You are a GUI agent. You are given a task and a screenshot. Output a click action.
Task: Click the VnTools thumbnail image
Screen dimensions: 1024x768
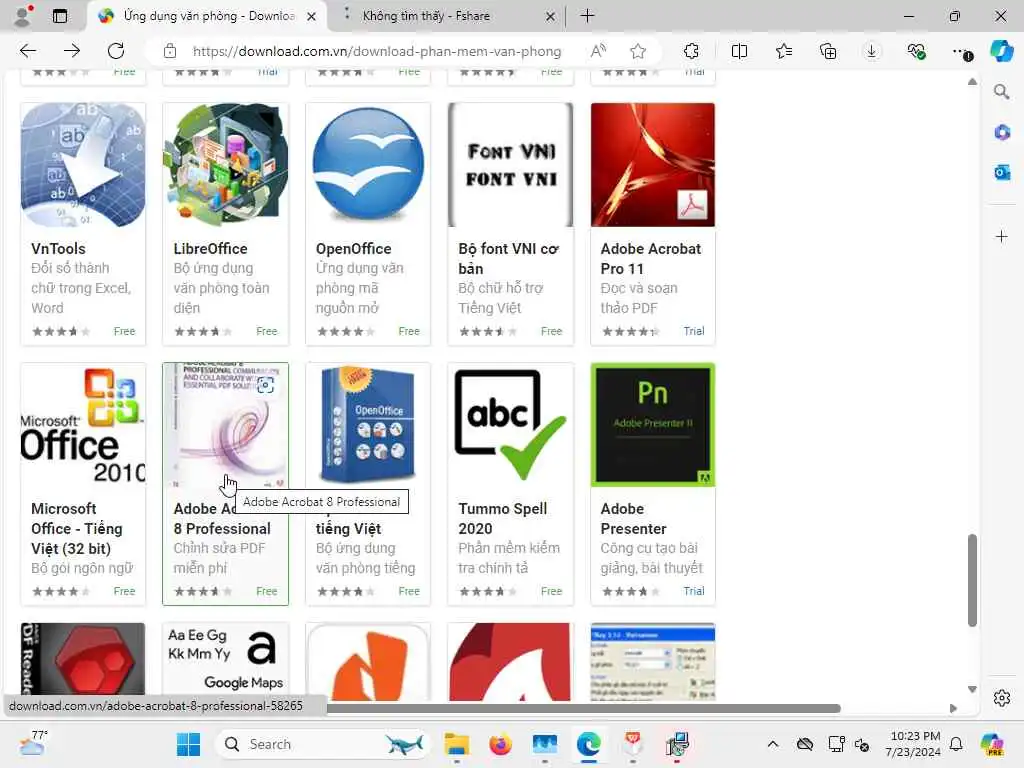(x=83, y=165)
